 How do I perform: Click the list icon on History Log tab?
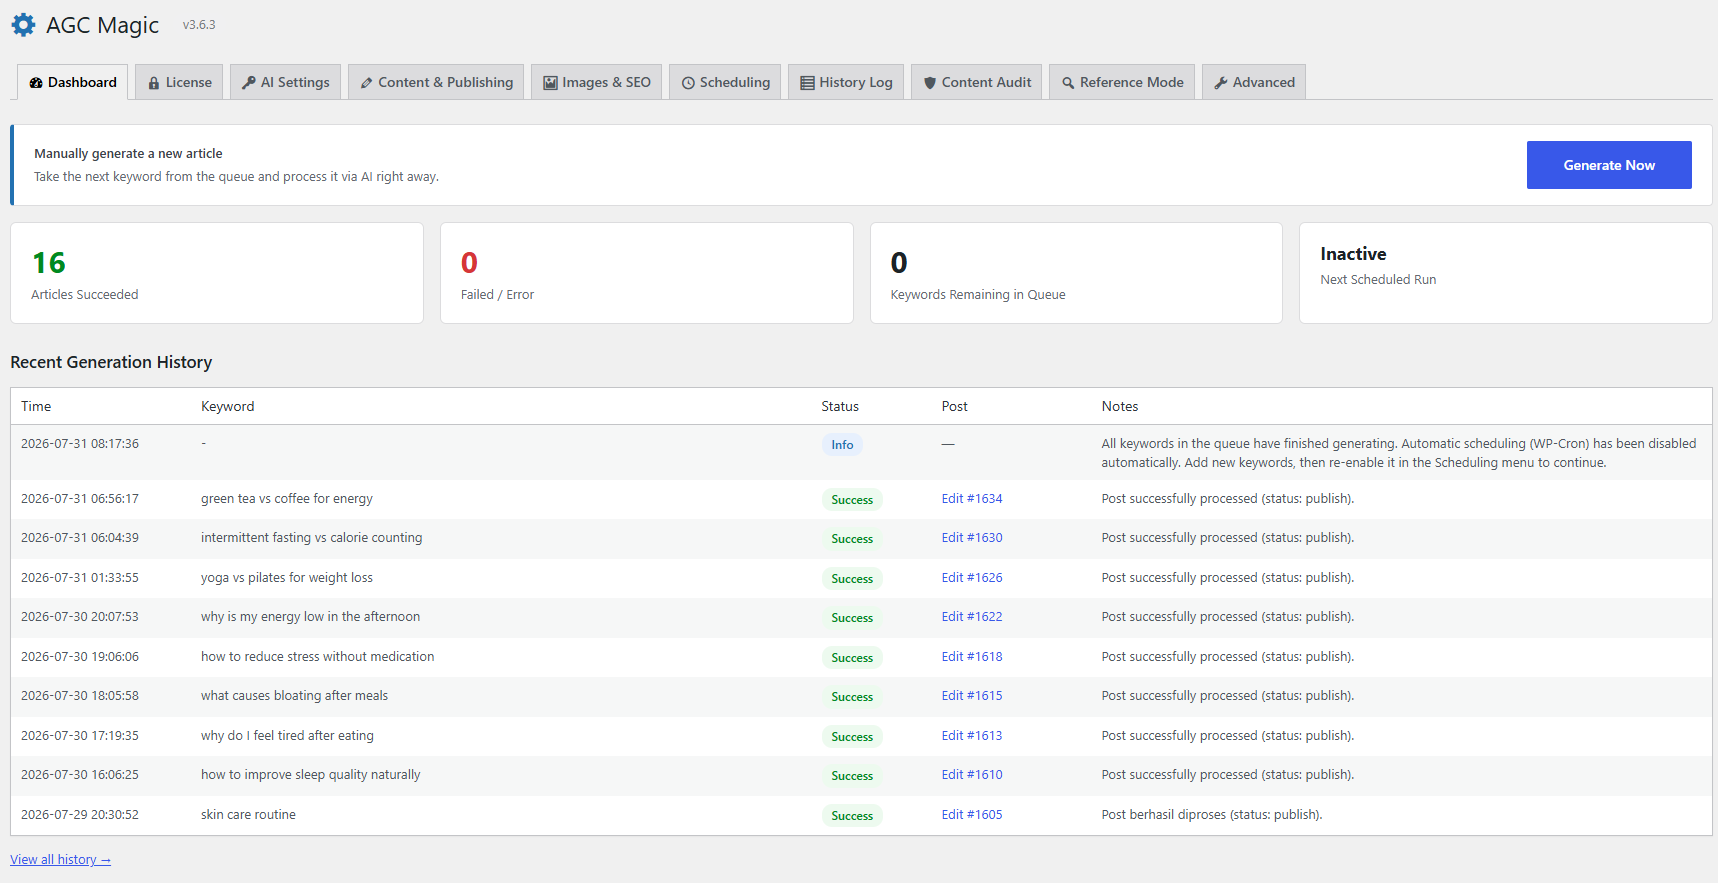coord(807,83)
